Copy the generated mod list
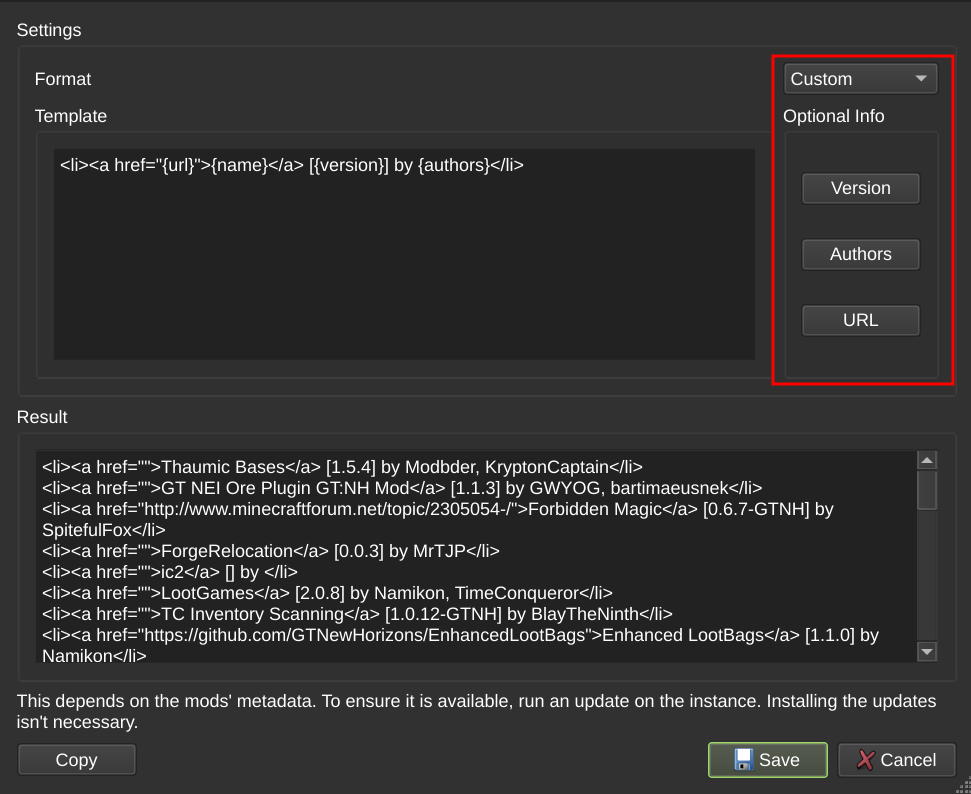Screen dimensions: 971x794 [x=76, y=760]
